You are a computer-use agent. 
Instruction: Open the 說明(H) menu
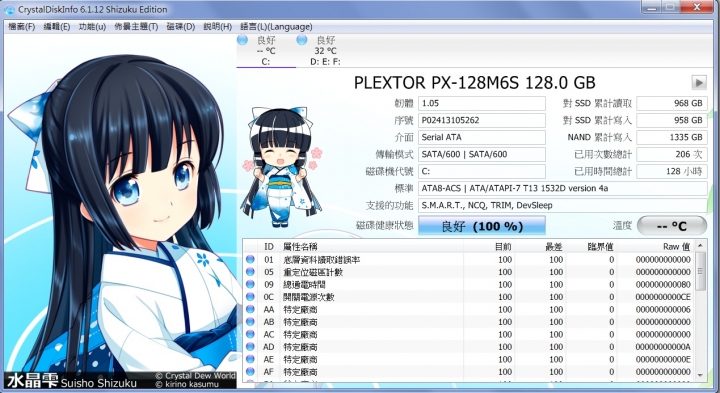(217, 27)
